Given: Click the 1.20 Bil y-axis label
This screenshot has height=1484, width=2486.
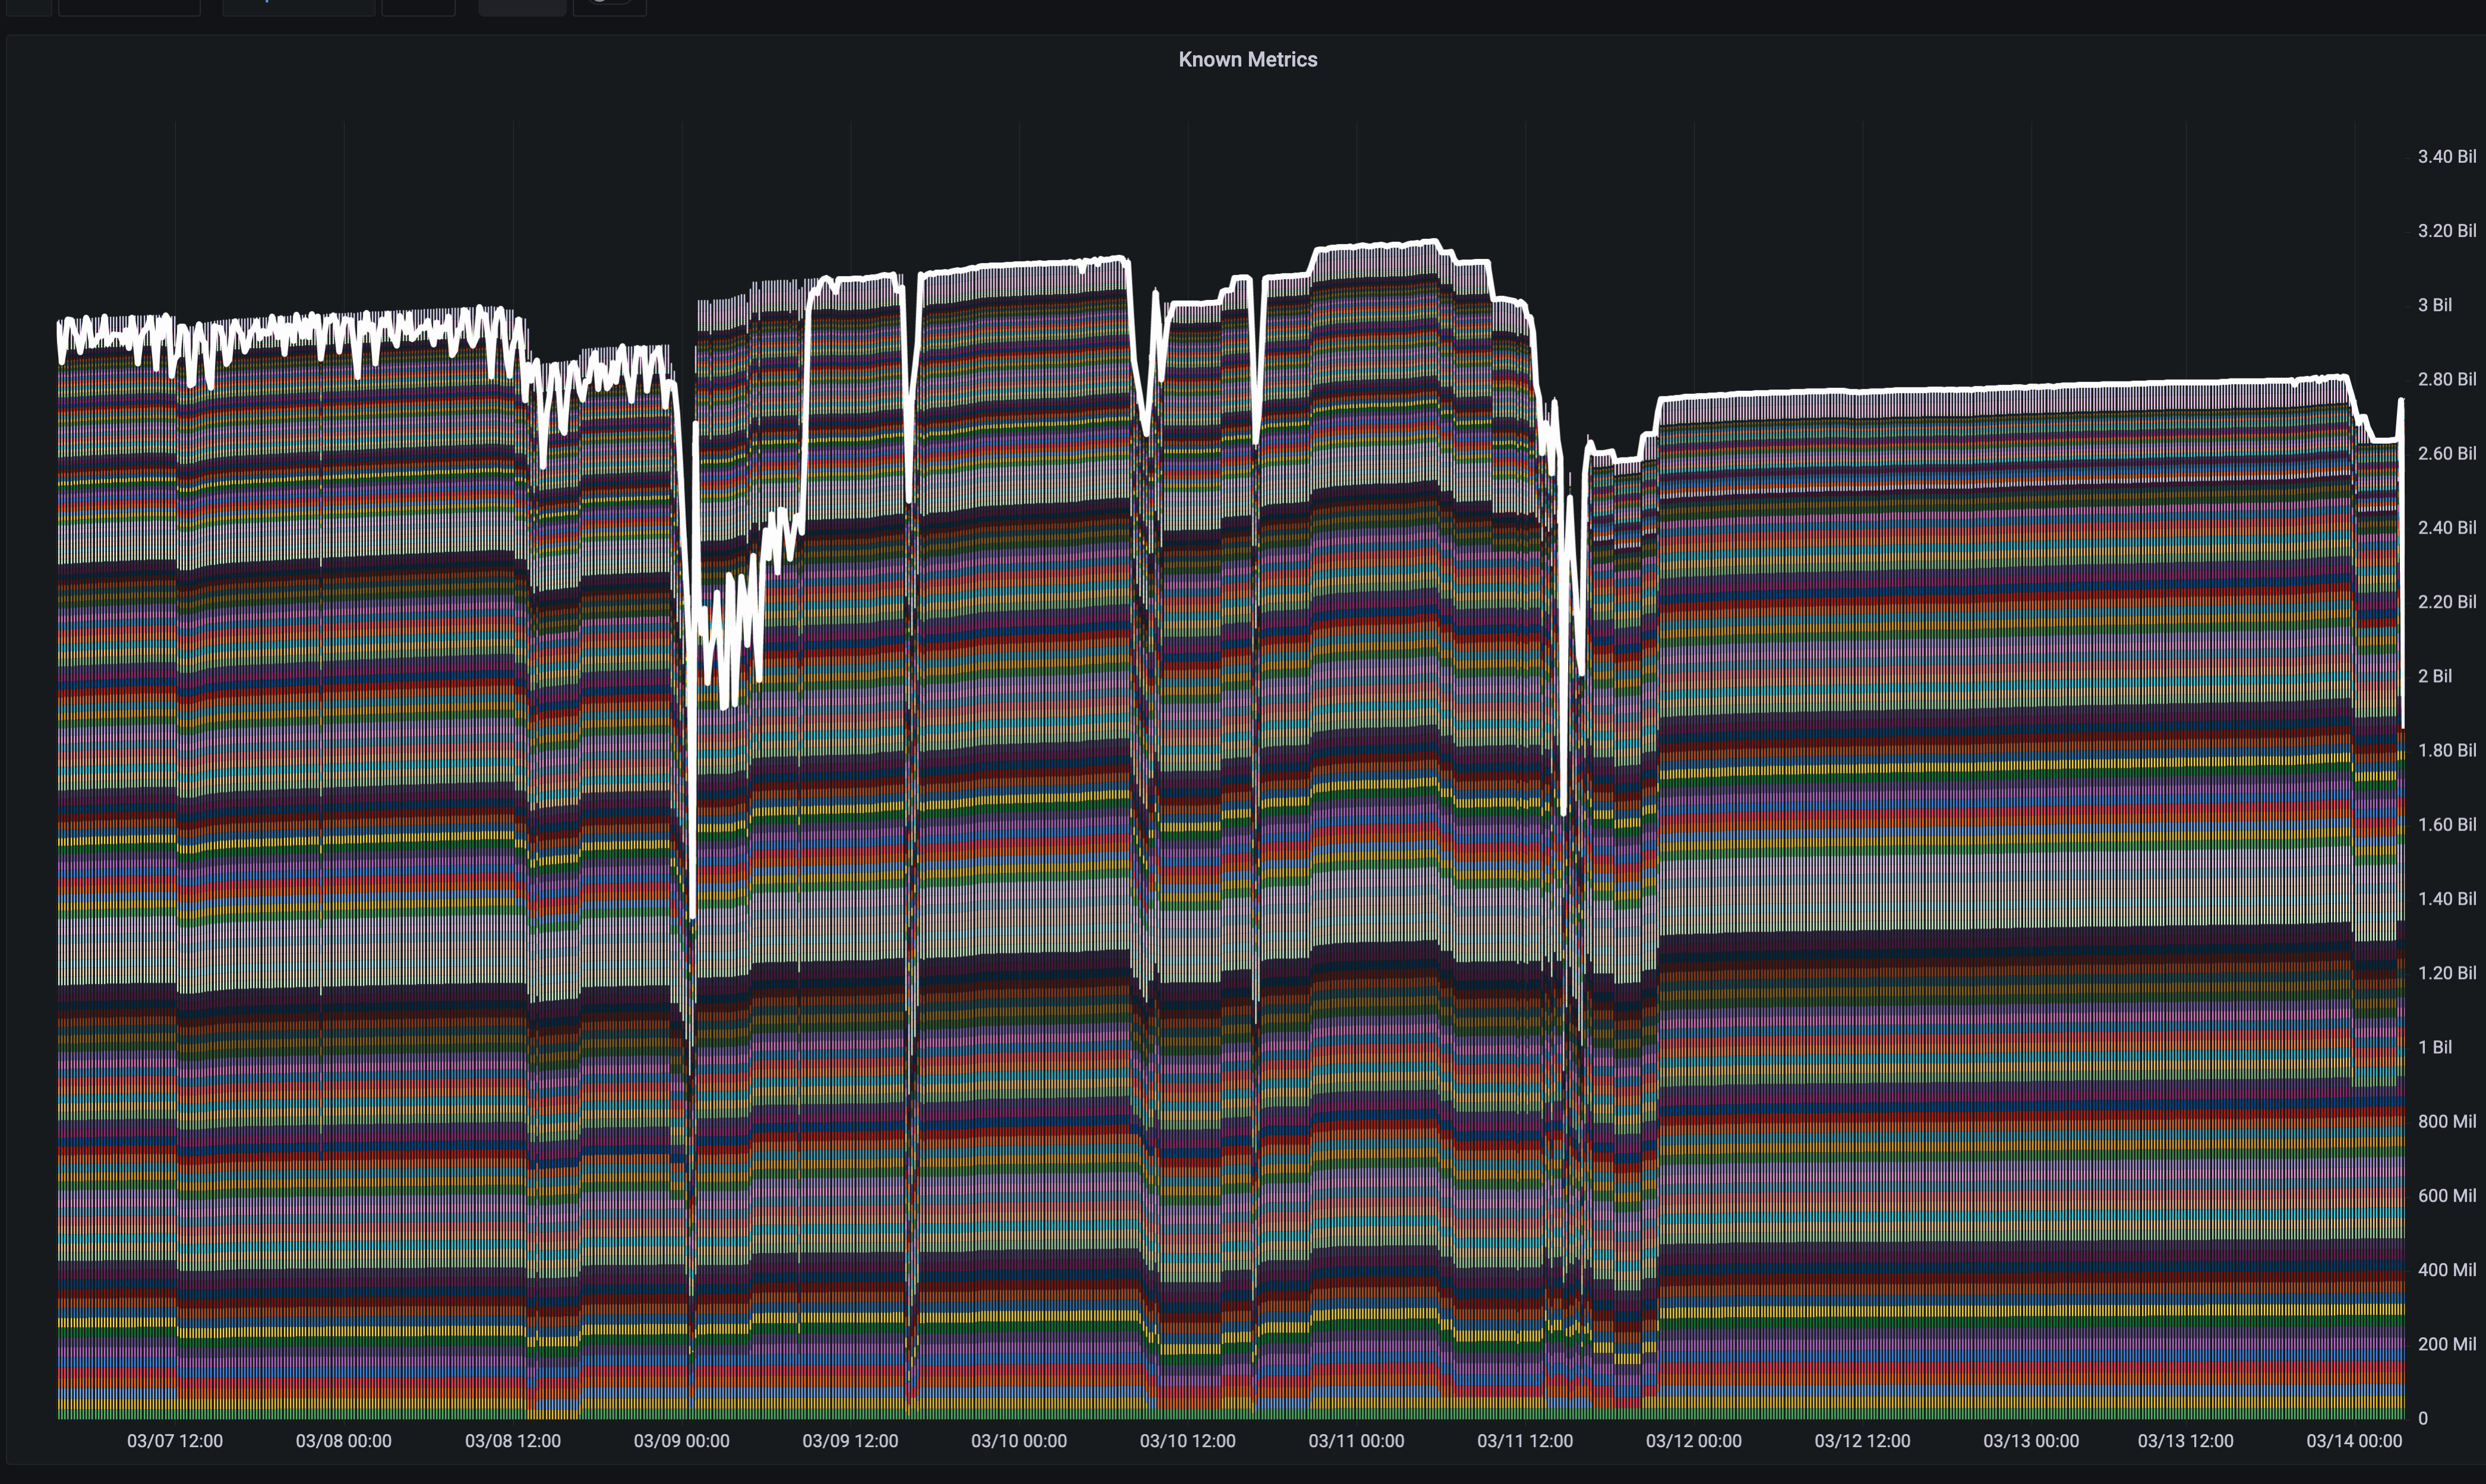Looking at the screenshot, I should click(2447, 973).
